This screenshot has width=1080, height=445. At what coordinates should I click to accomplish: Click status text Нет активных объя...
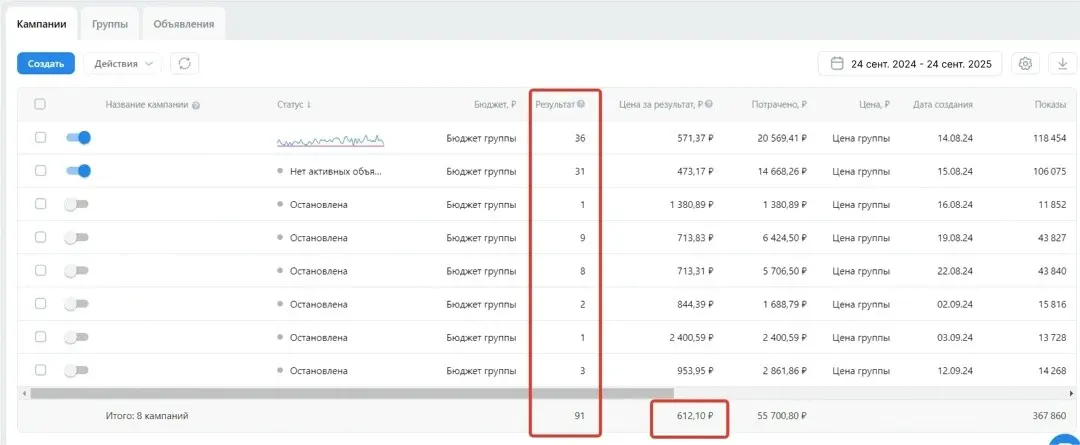point(335,171)
